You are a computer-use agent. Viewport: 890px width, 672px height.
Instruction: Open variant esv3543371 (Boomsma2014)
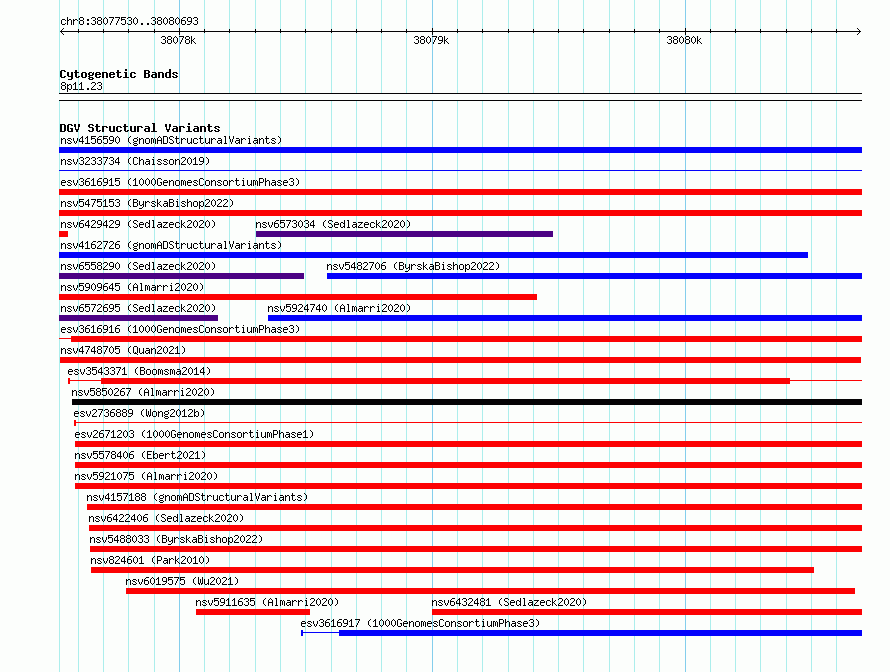point(139,371)
